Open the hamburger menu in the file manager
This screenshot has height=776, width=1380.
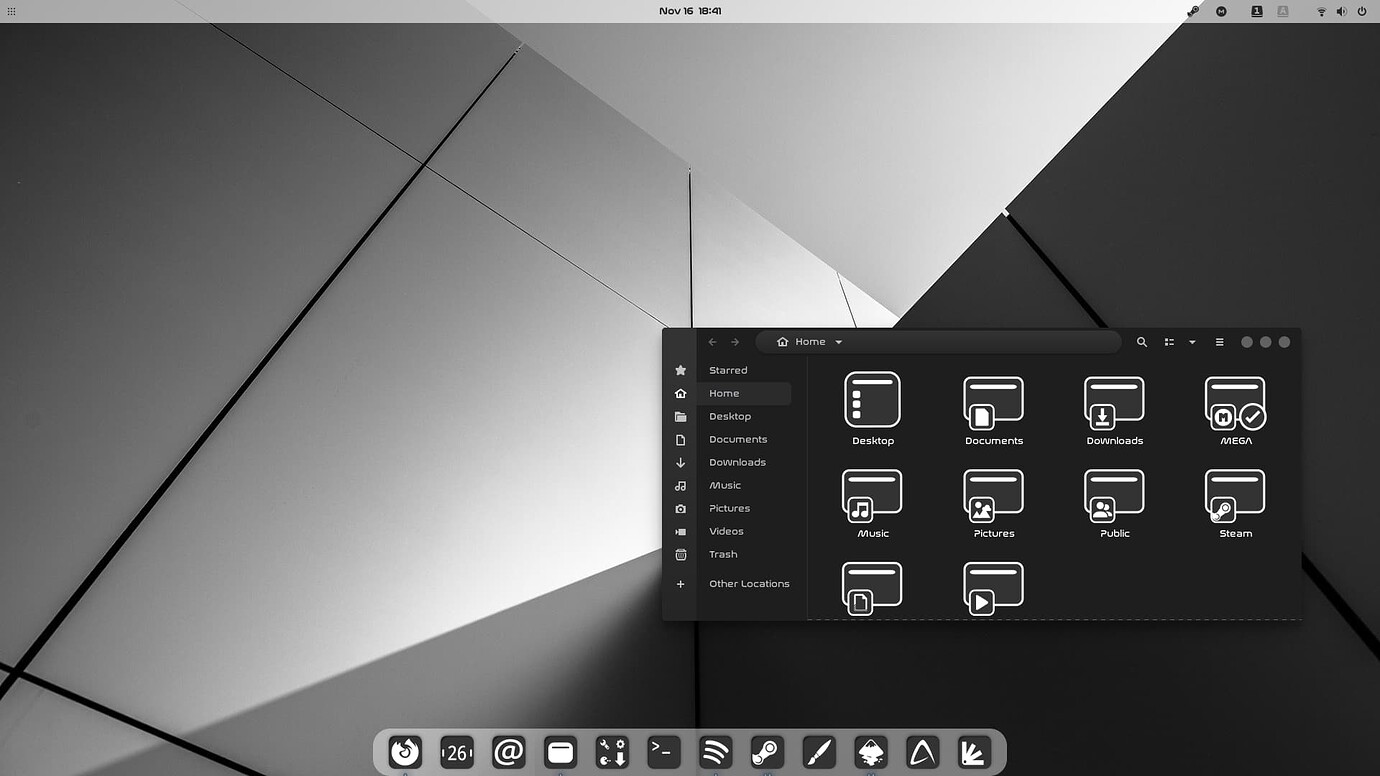coord(1219,341)
